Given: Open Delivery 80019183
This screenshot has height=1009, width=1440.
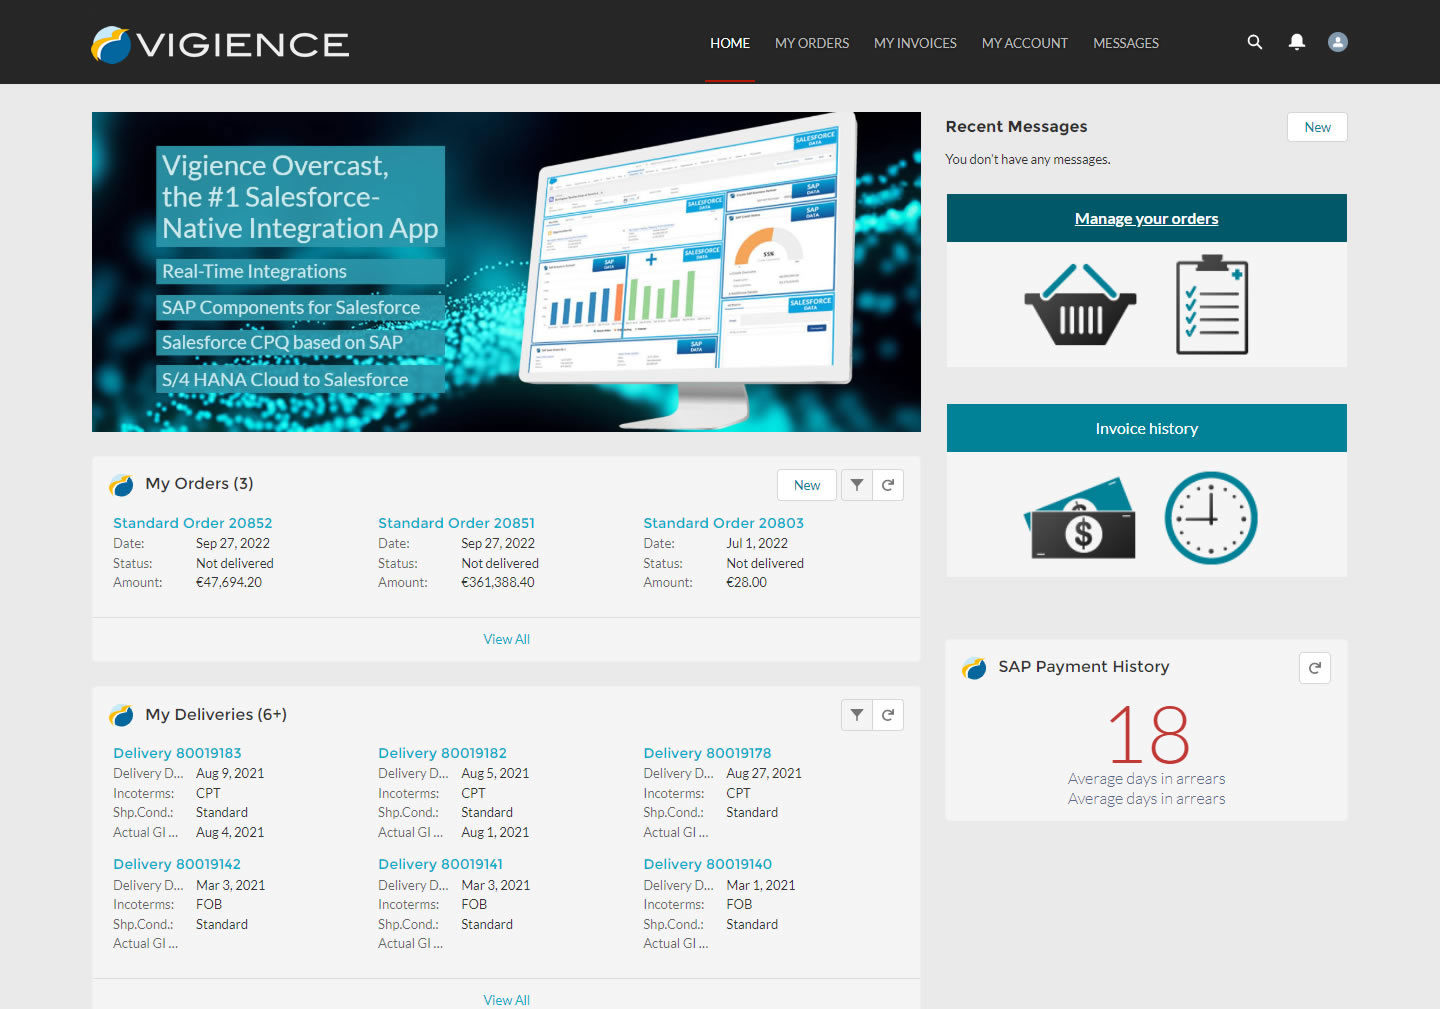Looking at the screenshot, I should click(177, 753).
